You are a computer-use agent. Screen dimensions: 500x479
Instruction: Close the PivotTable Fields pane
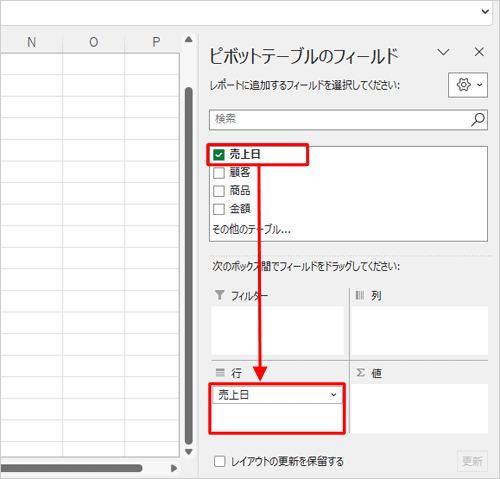point(479,52)
